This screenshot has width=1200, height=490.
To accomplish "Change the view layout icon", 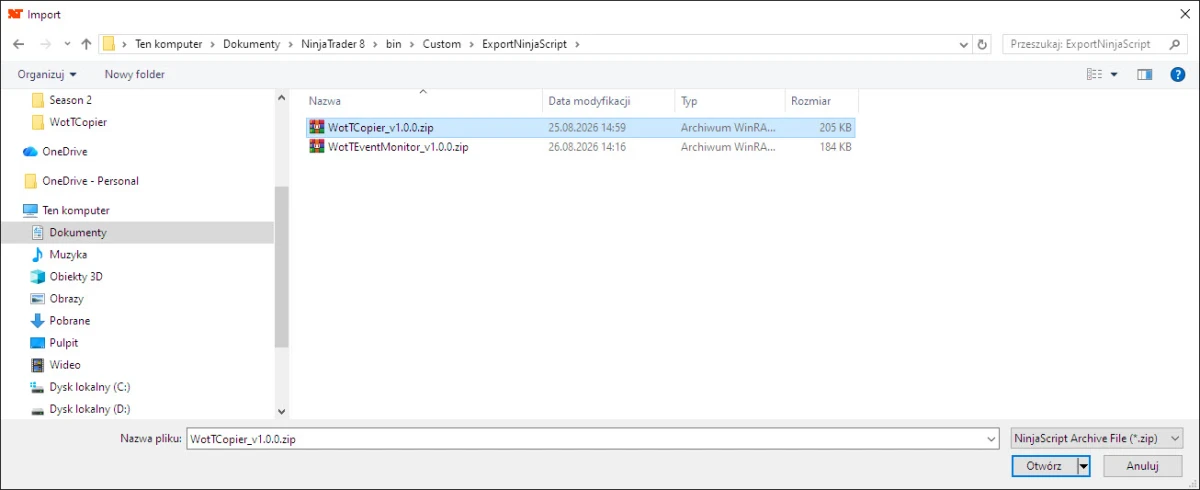I will coord(1094,74).
